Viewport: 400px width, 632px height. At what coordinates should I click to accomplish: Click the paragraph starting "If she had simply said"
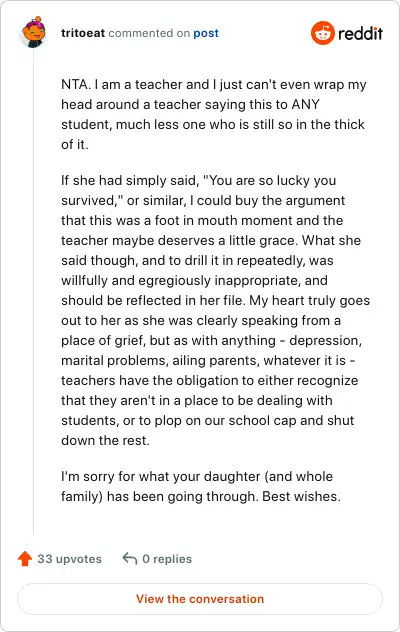215,310
